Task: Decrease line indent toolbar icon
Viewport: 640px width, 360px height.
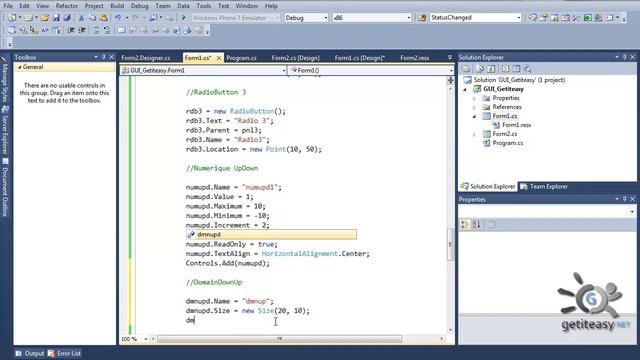Action: (x=71, y=30)
